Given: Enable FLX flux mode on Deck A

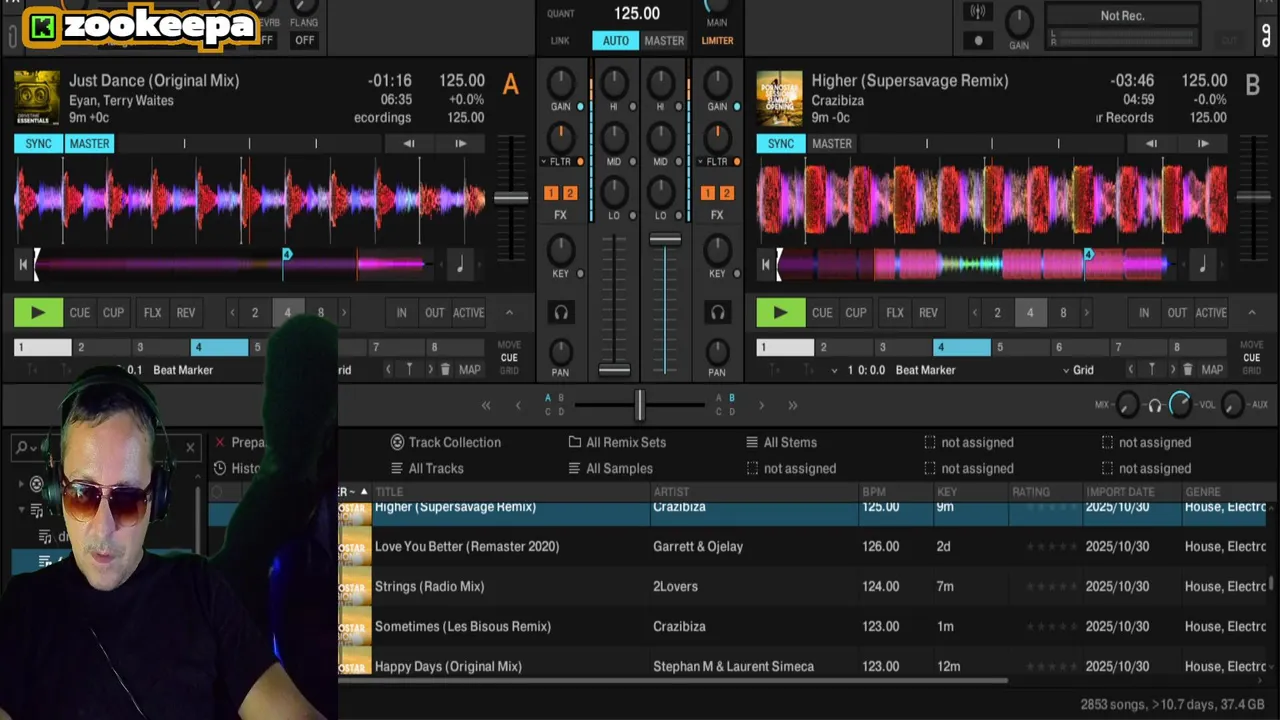Looking at the screenshot, I should 152,313.
